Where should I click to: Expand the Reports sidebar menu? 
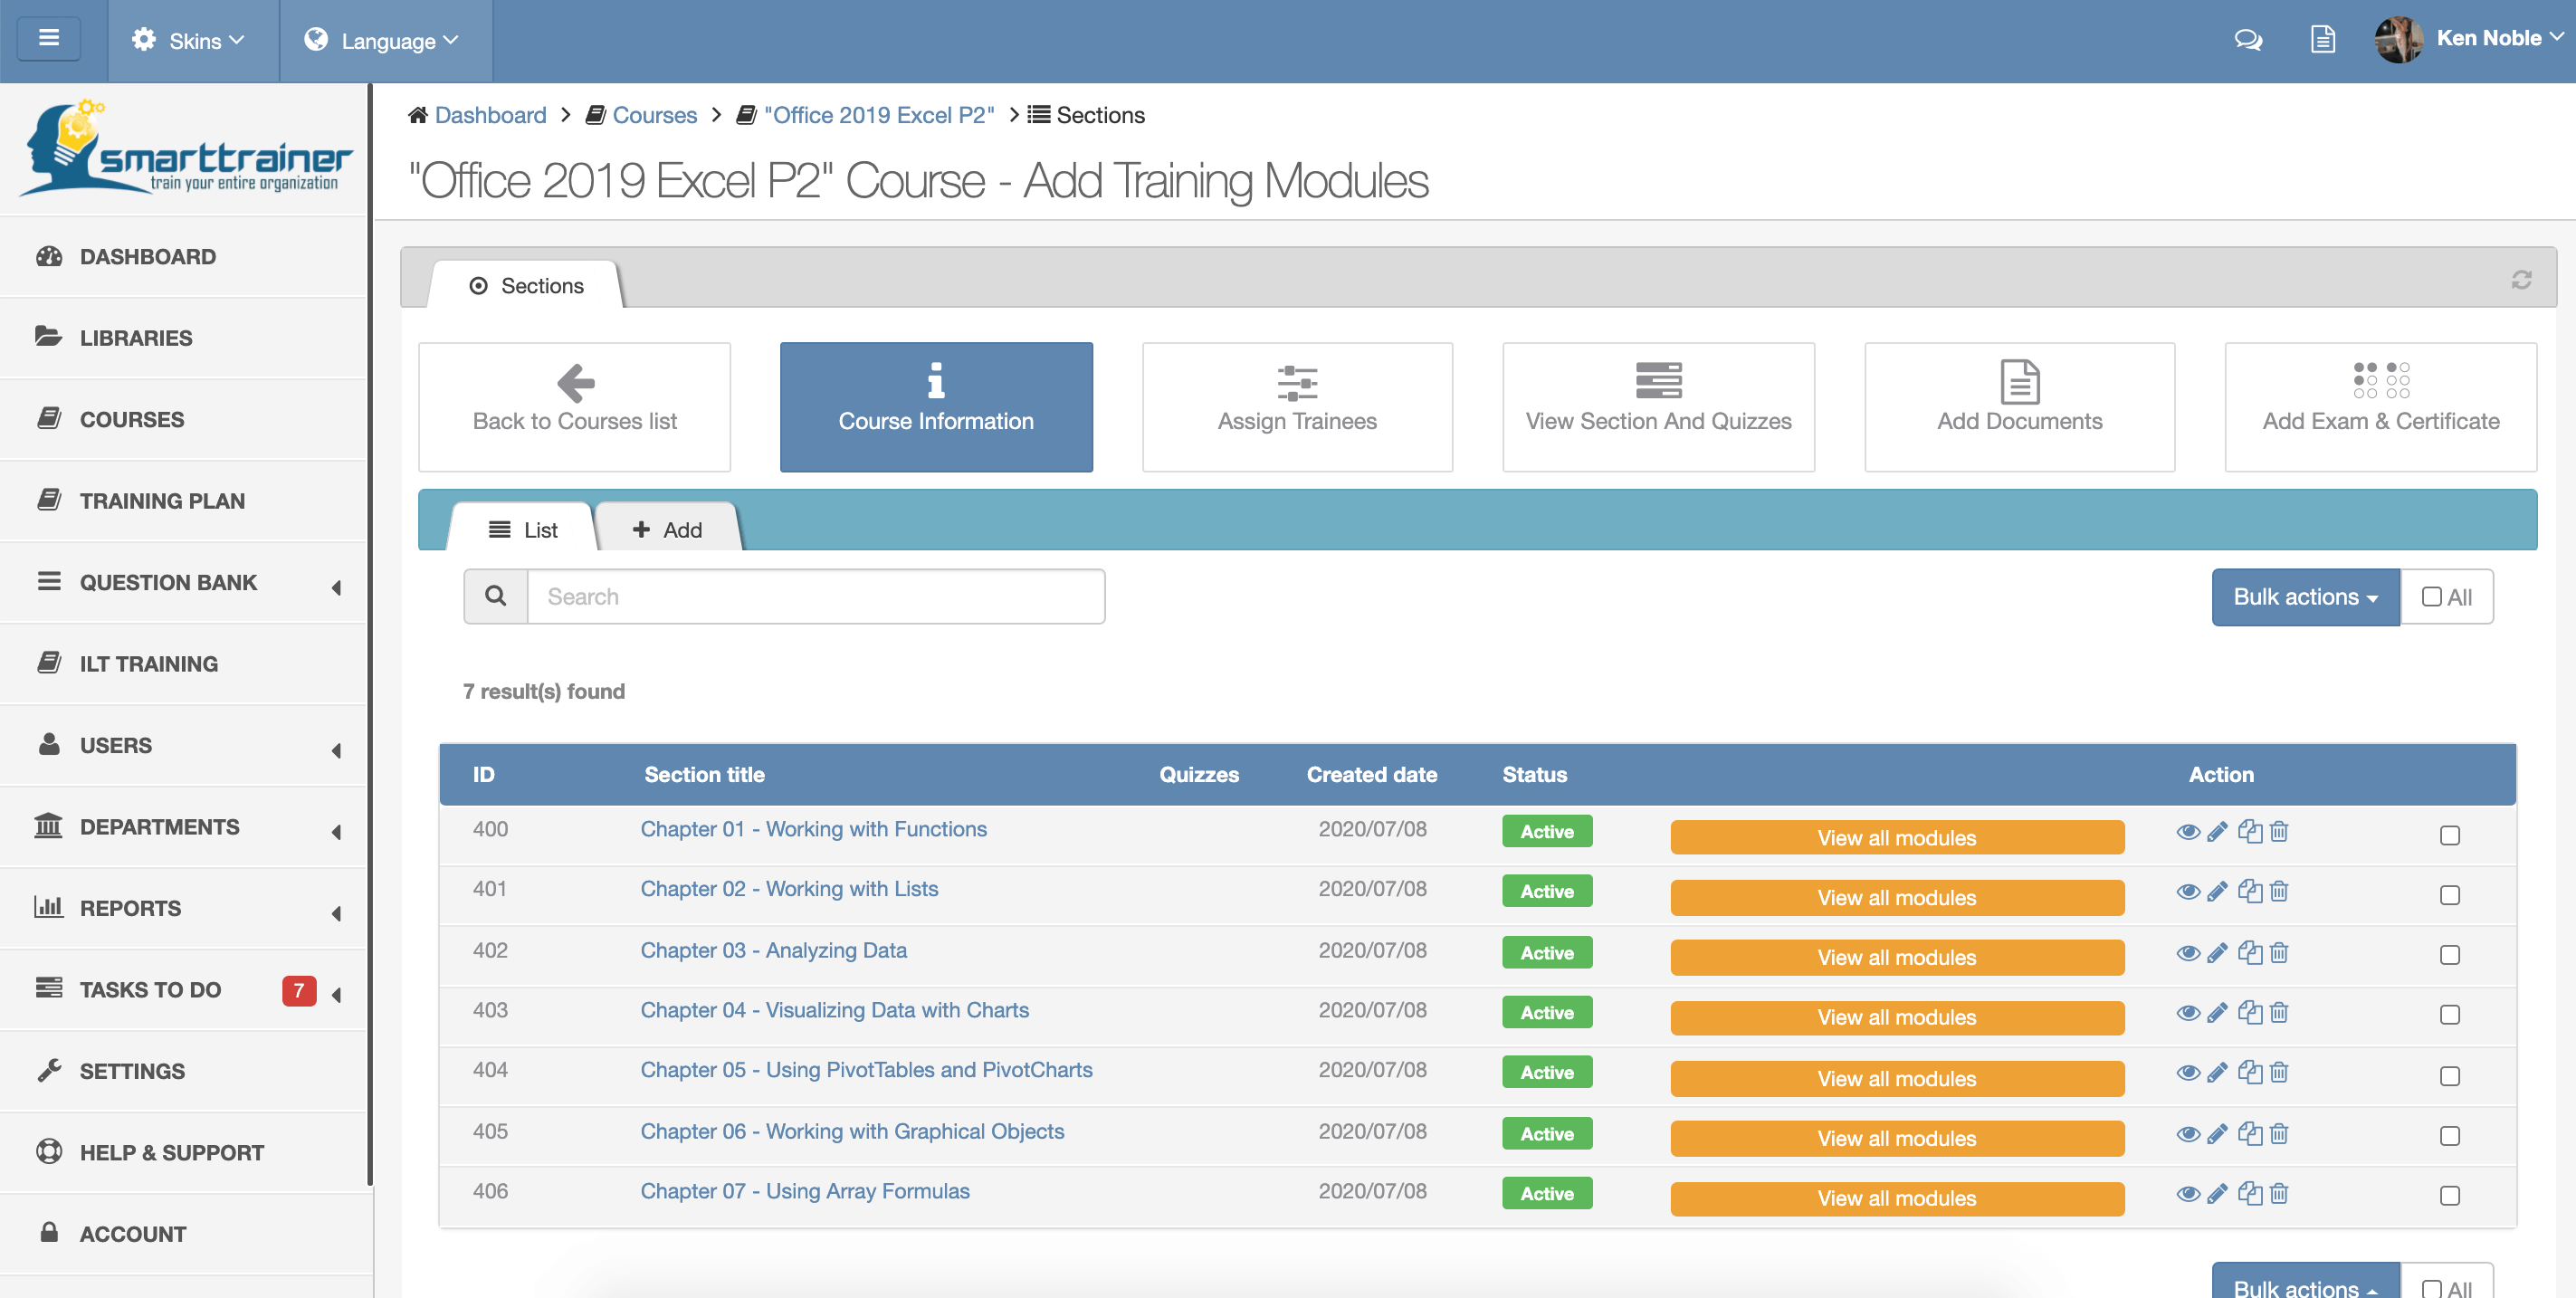[184, 908]
